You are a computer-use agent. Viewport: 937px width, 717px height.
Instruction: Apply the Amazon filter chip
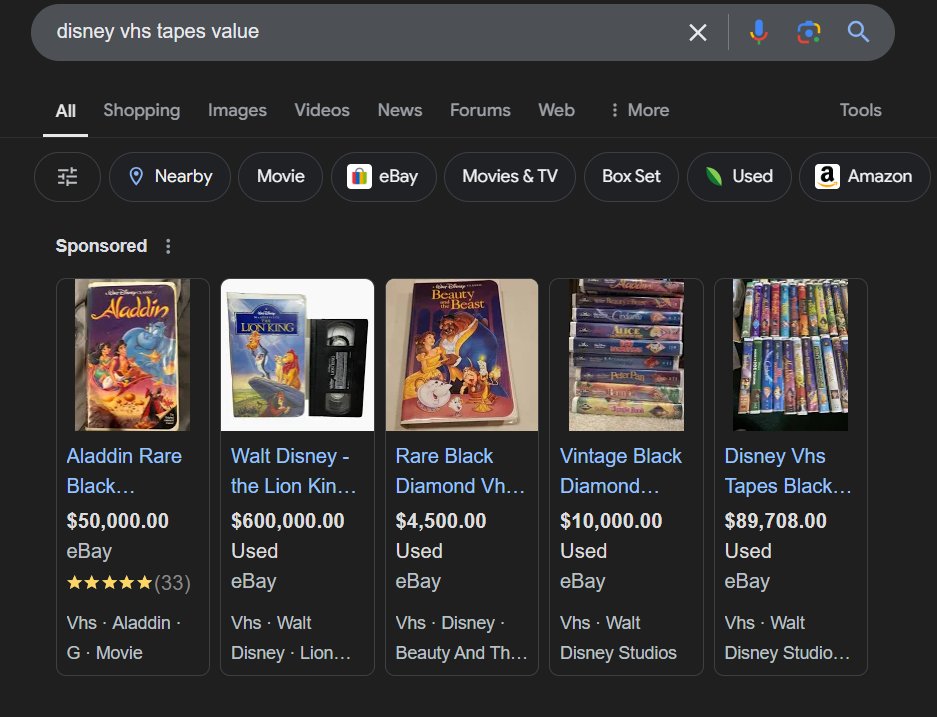[x=864, y=177]
